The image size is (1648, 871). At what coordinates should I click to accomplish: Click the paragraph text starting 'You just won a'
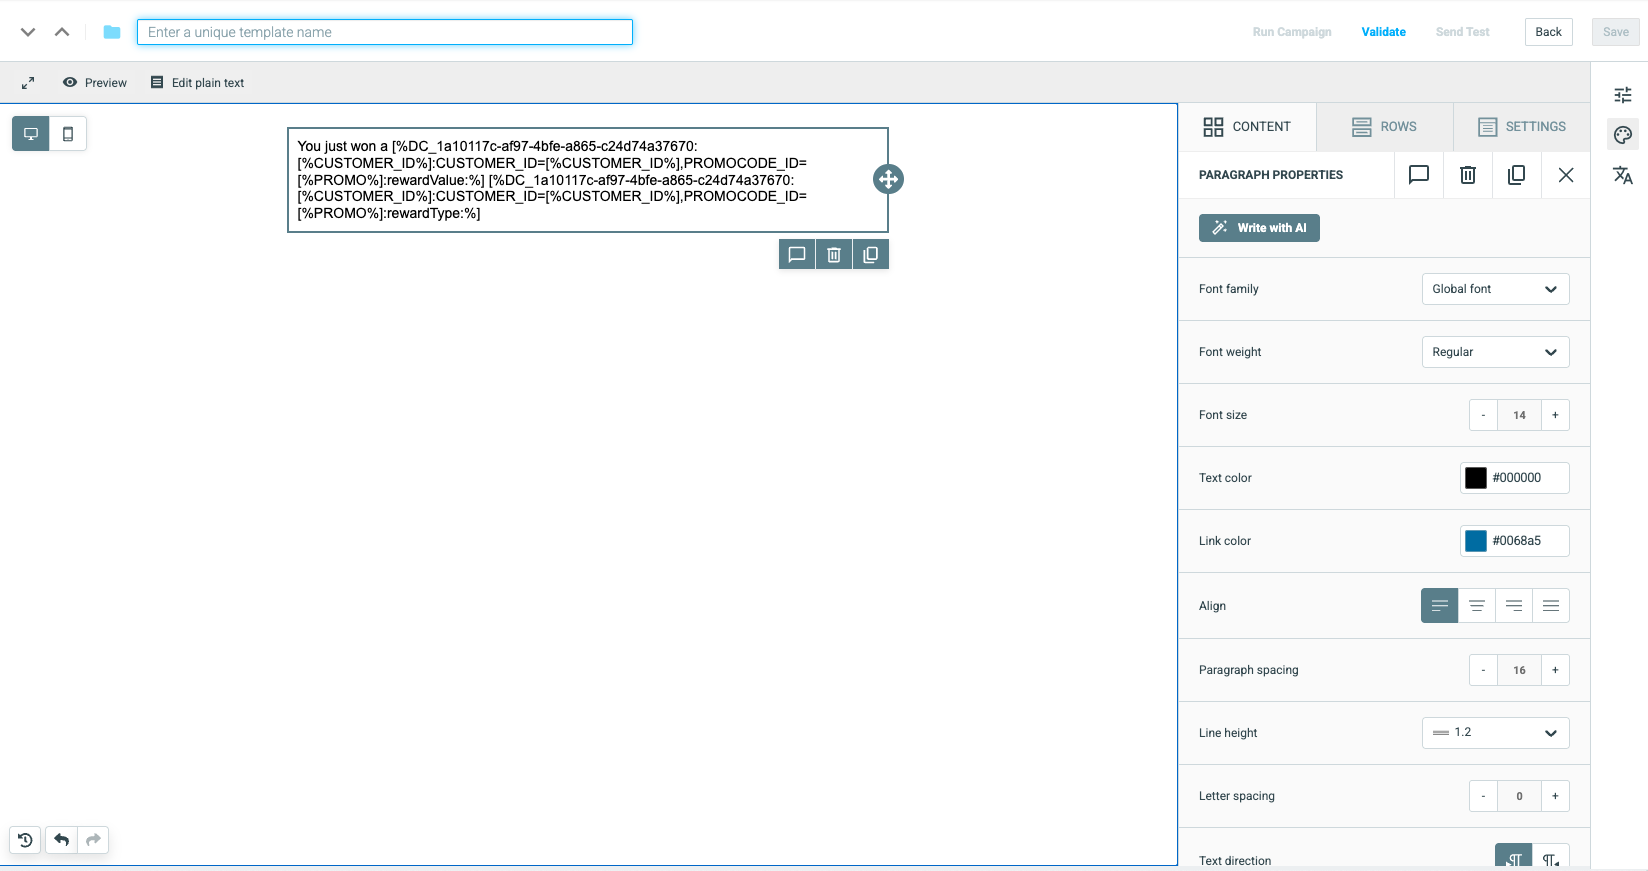point(552,180)
